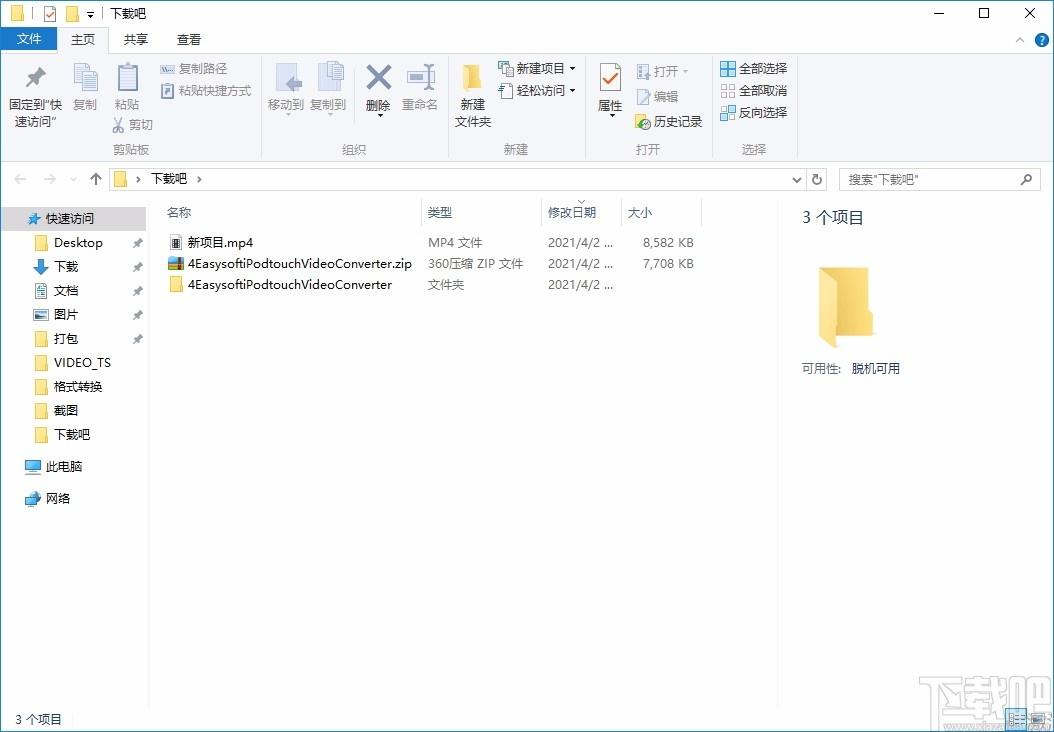Click Properties icon in title bar
Viewport: 1054px width, 732px height.
[x=50, y=13]
